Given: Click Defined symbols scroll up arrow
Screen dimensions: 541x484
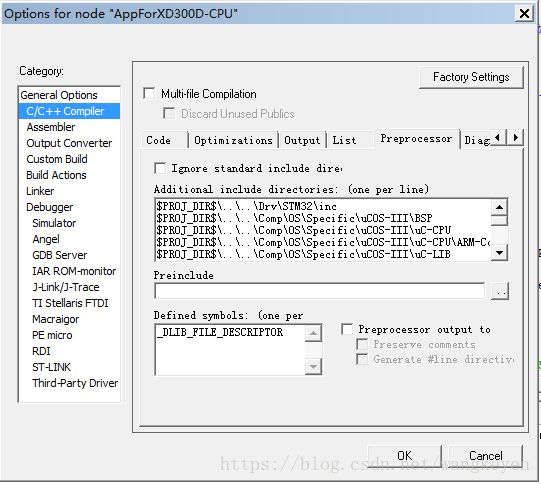Looking at the screenshot, I should tap(313, 333).
